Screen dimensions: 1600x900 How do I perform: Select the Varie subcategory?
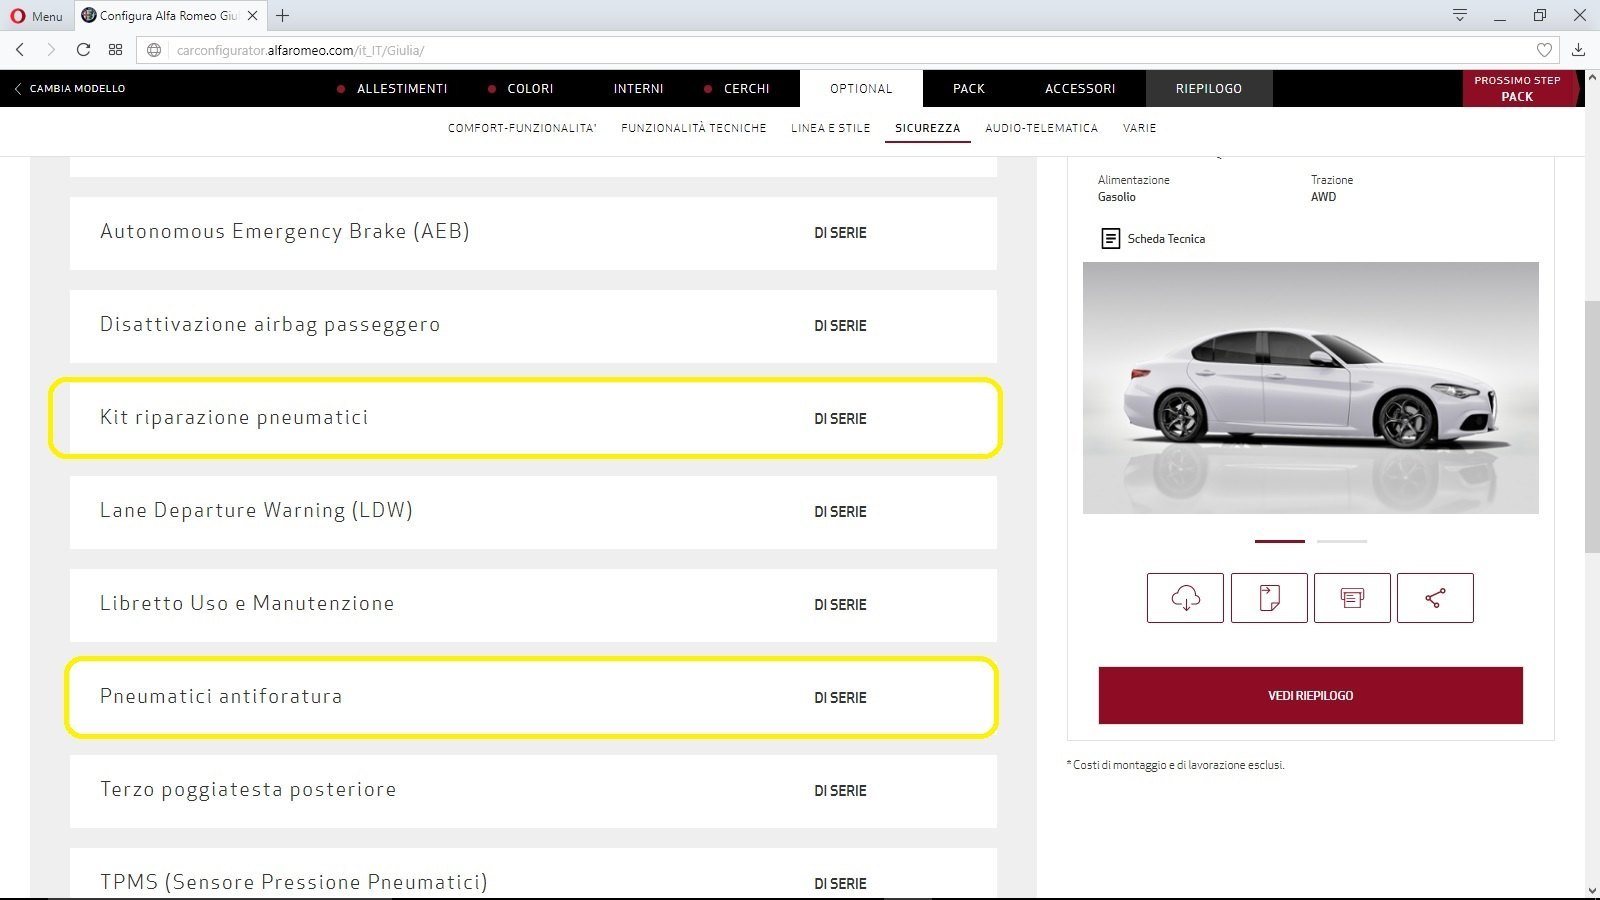point(1139,128)
